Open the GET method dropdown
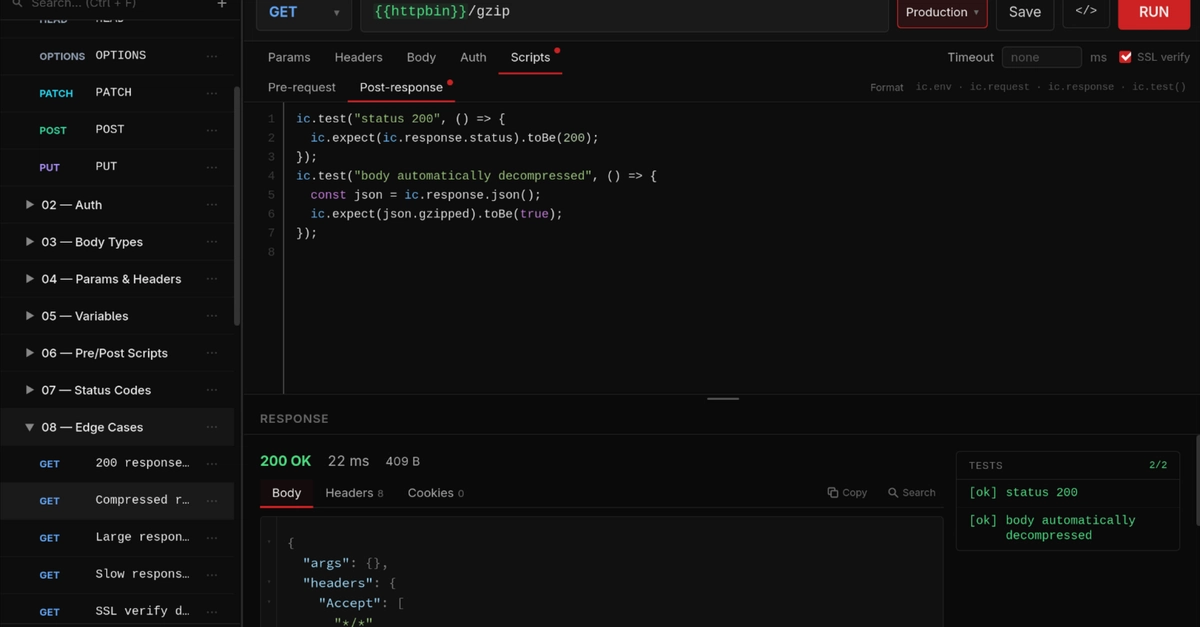This screenshot has width=1200, height=627. [304, 13]
